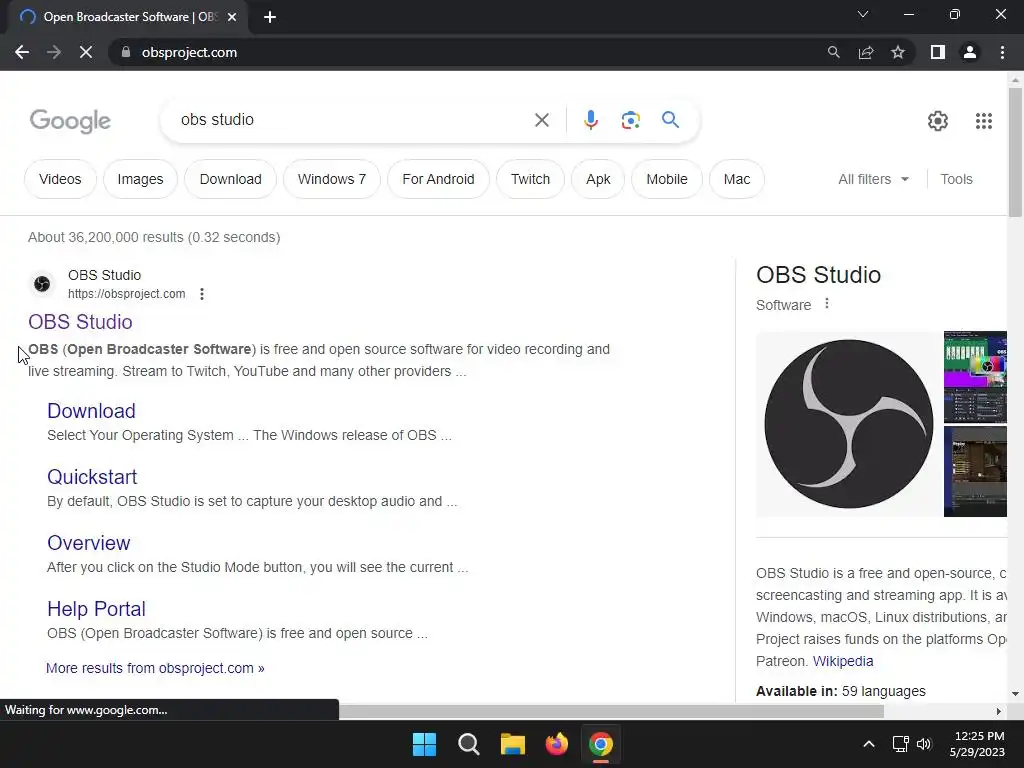Click the browser forward arrow
Screen dimensions: 1024x768
[x=54, y=52]
